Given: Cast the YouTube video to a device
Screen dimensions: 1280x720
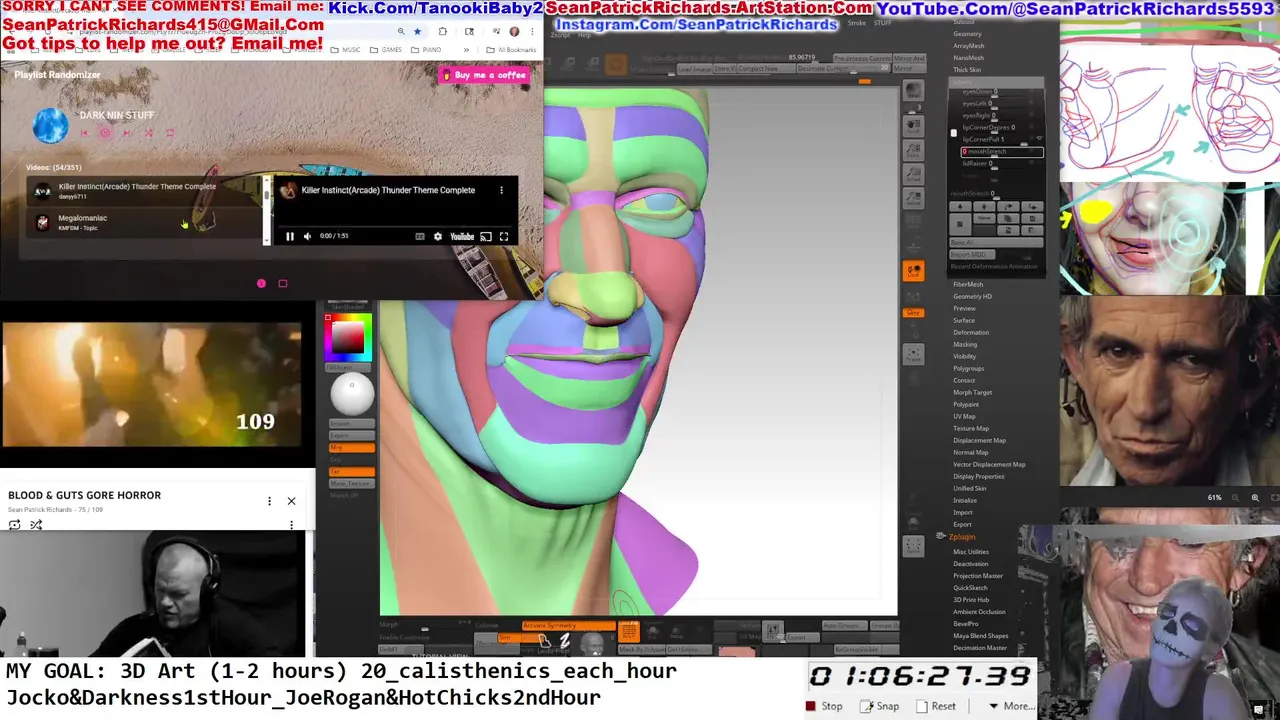Looking at the screenshot, I should 486,237.
